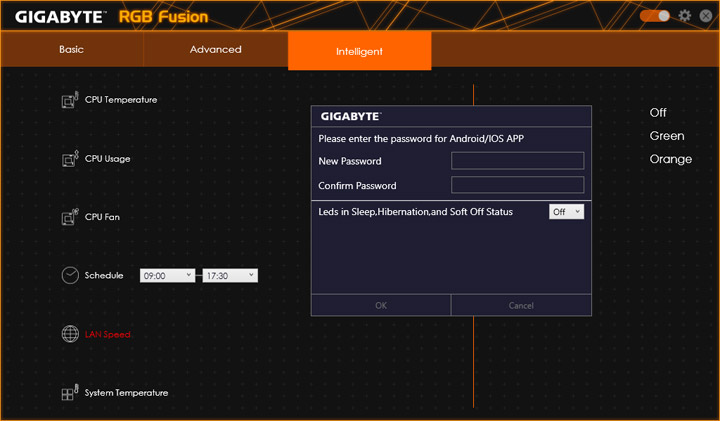Click the CPU Fan icon
Viewport: 720px width, 421px height.
70,217
